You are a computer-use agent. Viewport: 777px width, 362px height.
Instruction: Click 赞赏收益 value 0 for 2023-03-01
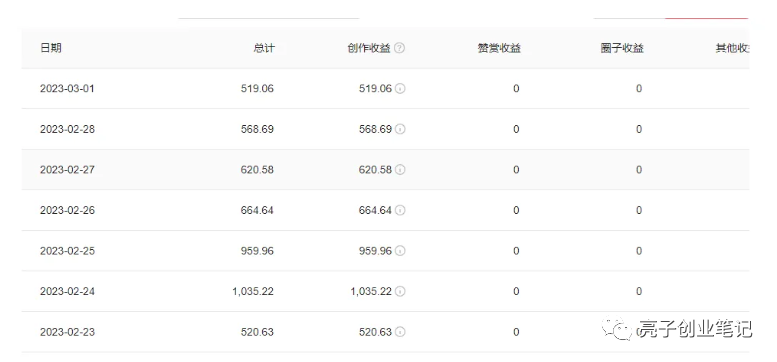pos(516,89)
